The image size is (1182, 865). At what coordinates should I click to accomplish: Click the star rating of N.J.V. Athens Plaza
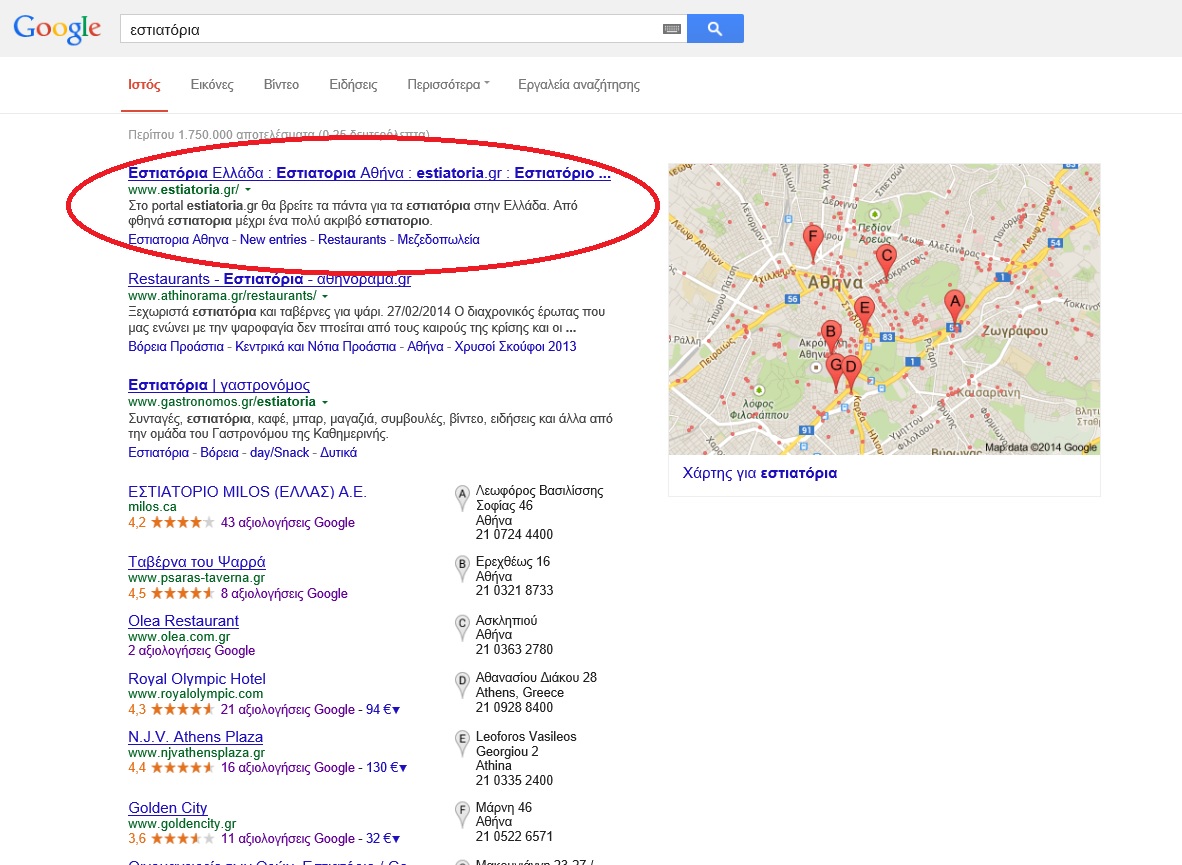[182, 767]
